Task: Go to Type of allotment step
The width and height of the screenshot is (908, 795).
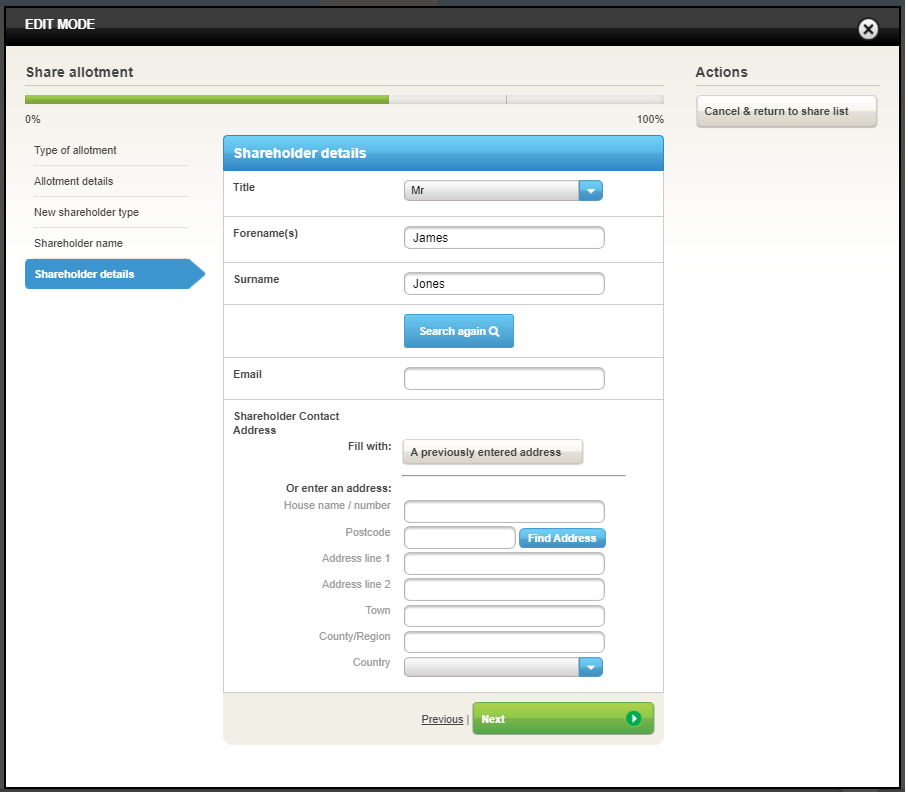Action: (x=75, y=150)
